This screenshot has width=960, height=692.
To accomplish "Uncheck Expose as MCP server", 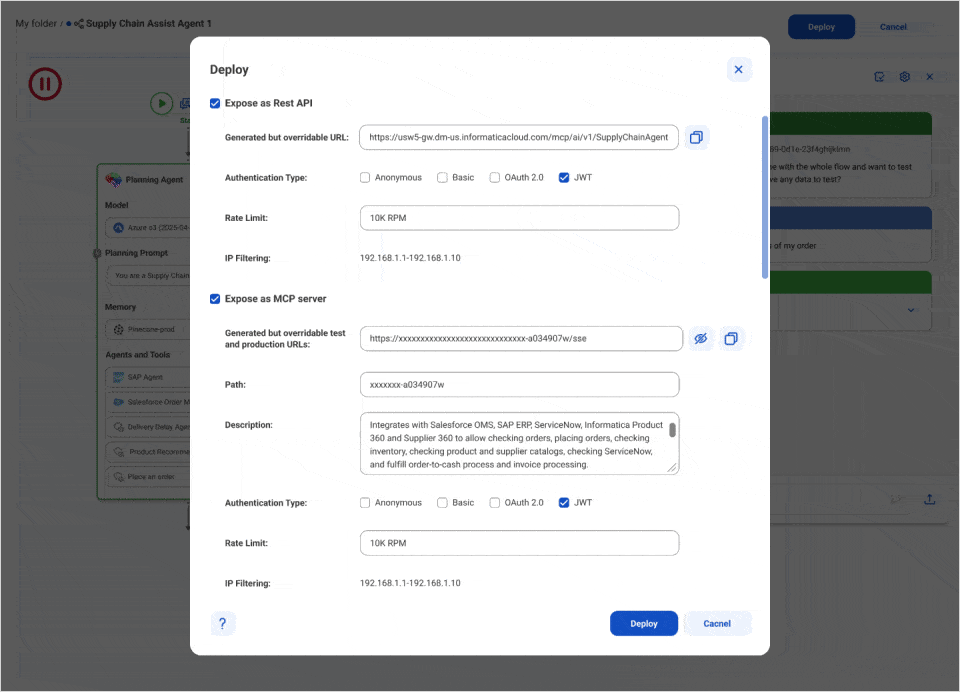I will click(215, 299).
